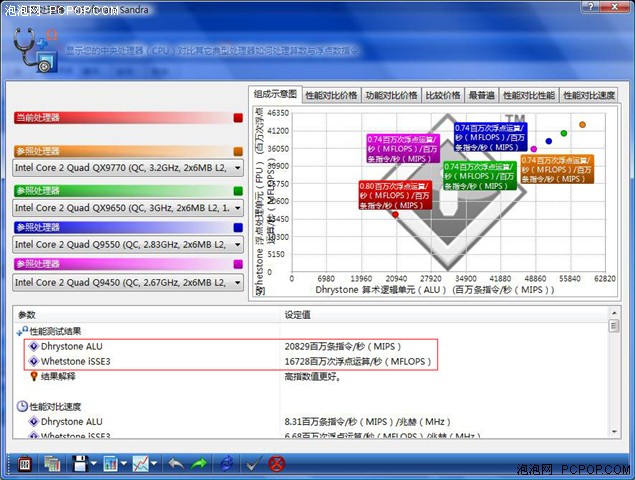Screen dimensions: 635x480
Task: Click the green forward arrow icon
Action: [x=198, y=464]
